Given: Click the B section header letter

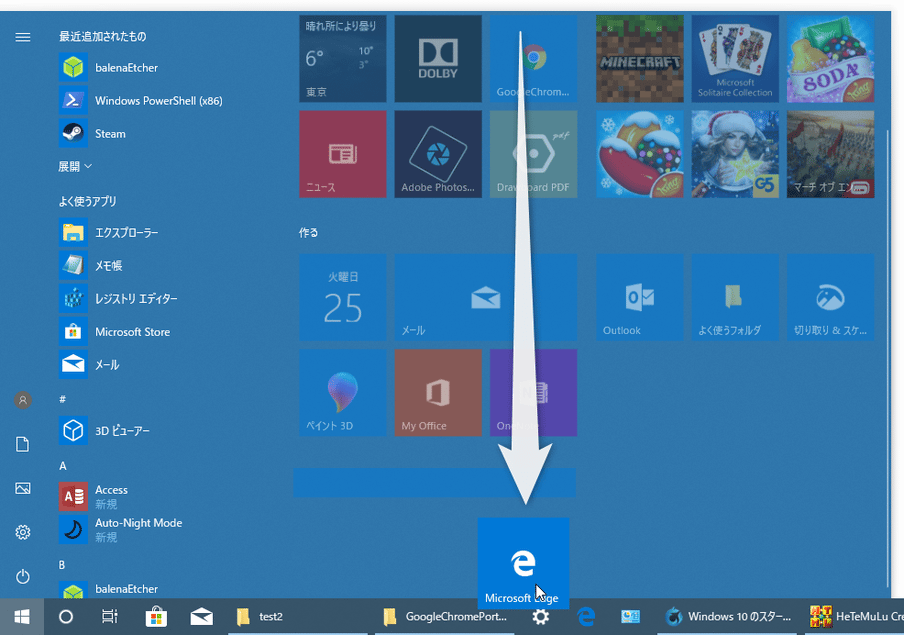Looking at the screenshot, I should (x=62, y=565).
